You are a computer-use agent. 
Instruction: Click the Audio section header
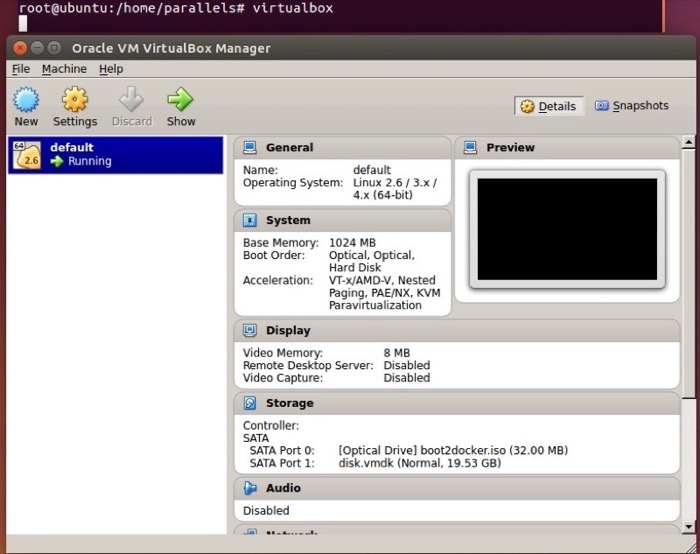pos(457,488)
